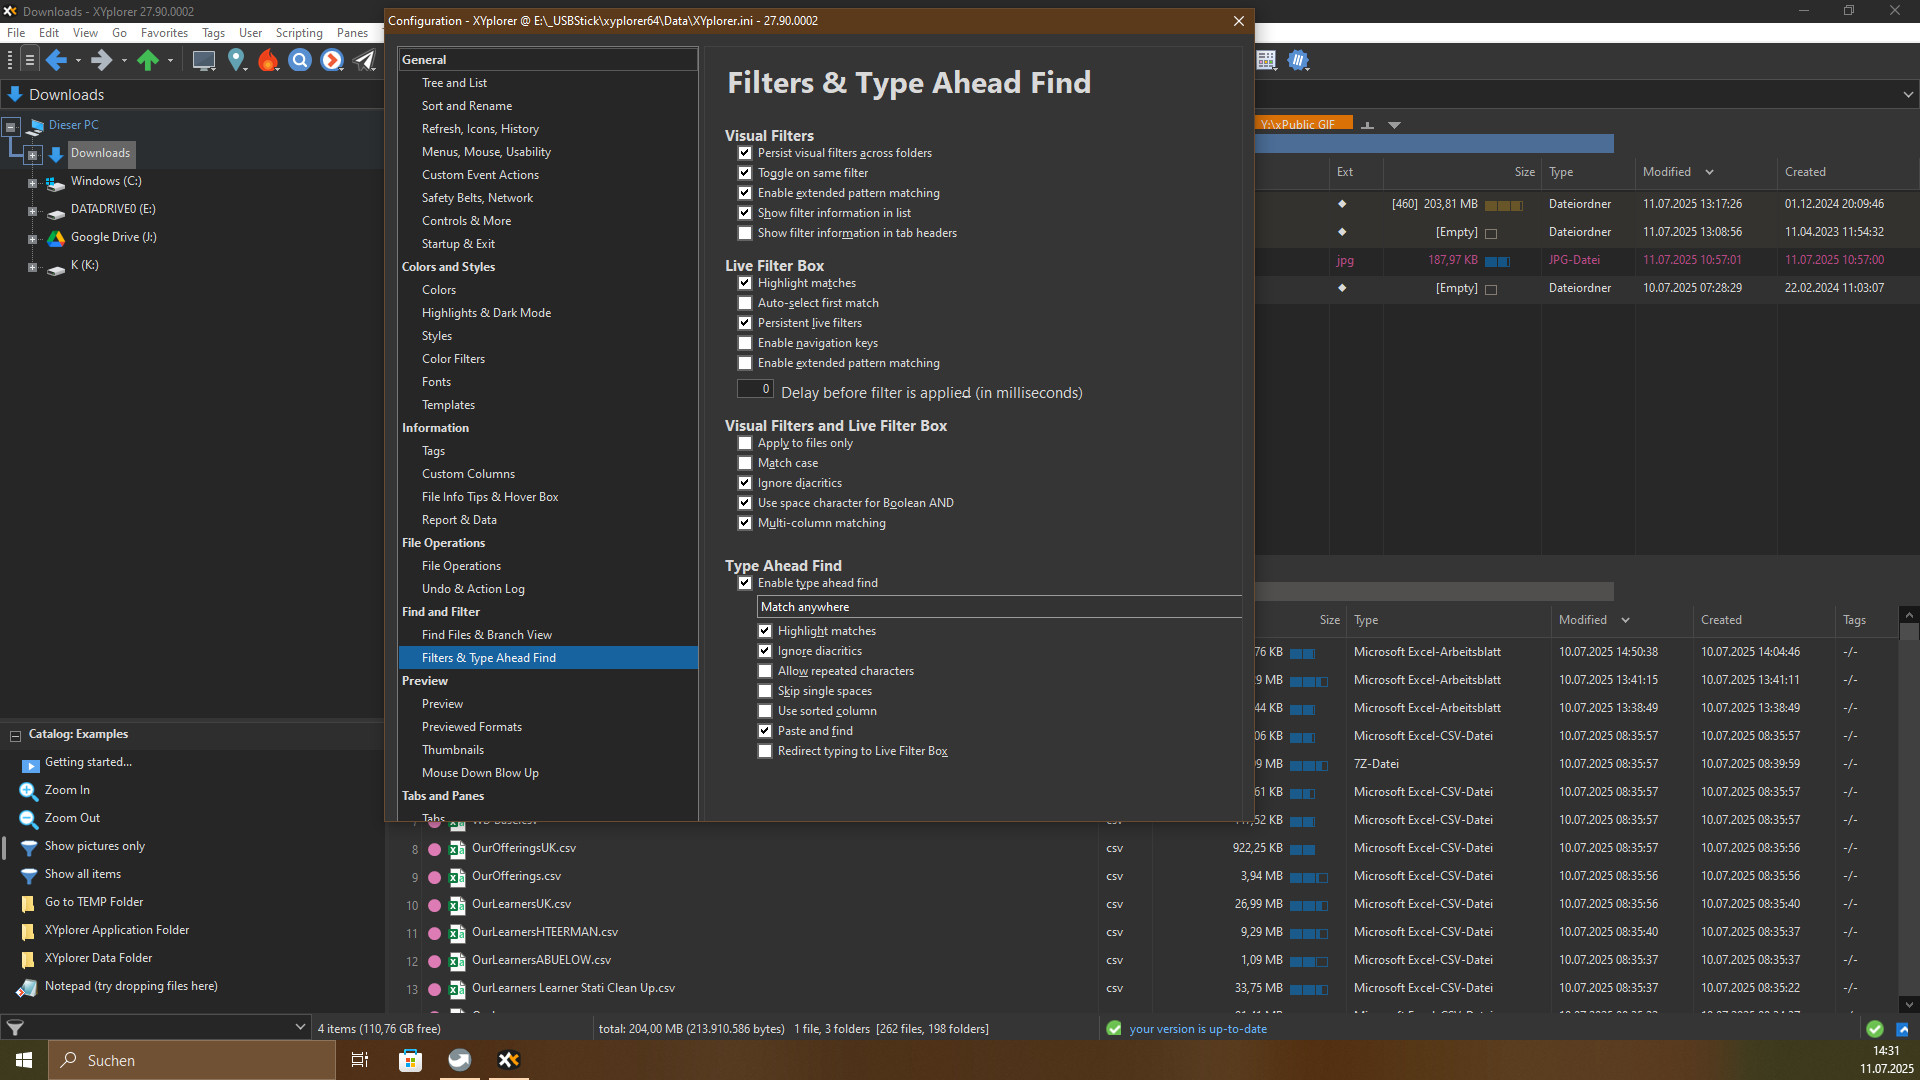The width and height of the screenshot is (1920, 1080).
Task: Go forward with the grey Forward arrow
Action: [101, 61]
